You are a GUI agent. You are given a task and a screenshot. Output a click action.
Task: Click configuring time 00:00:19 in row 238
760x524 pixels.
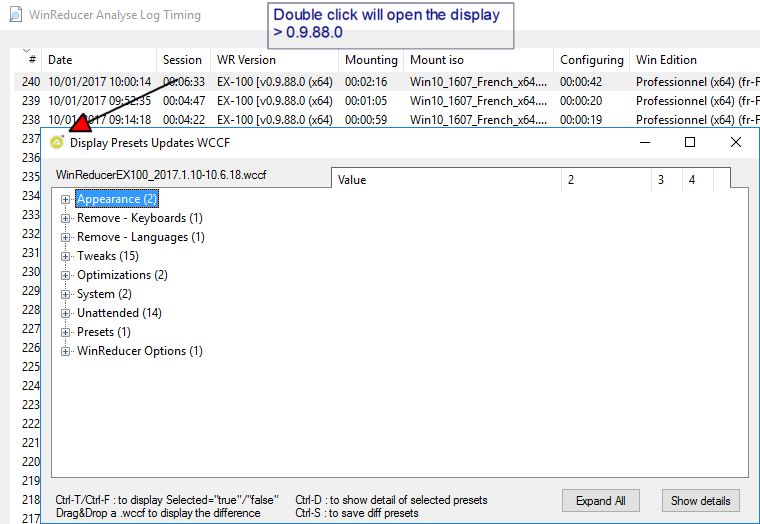coord(581,120)
